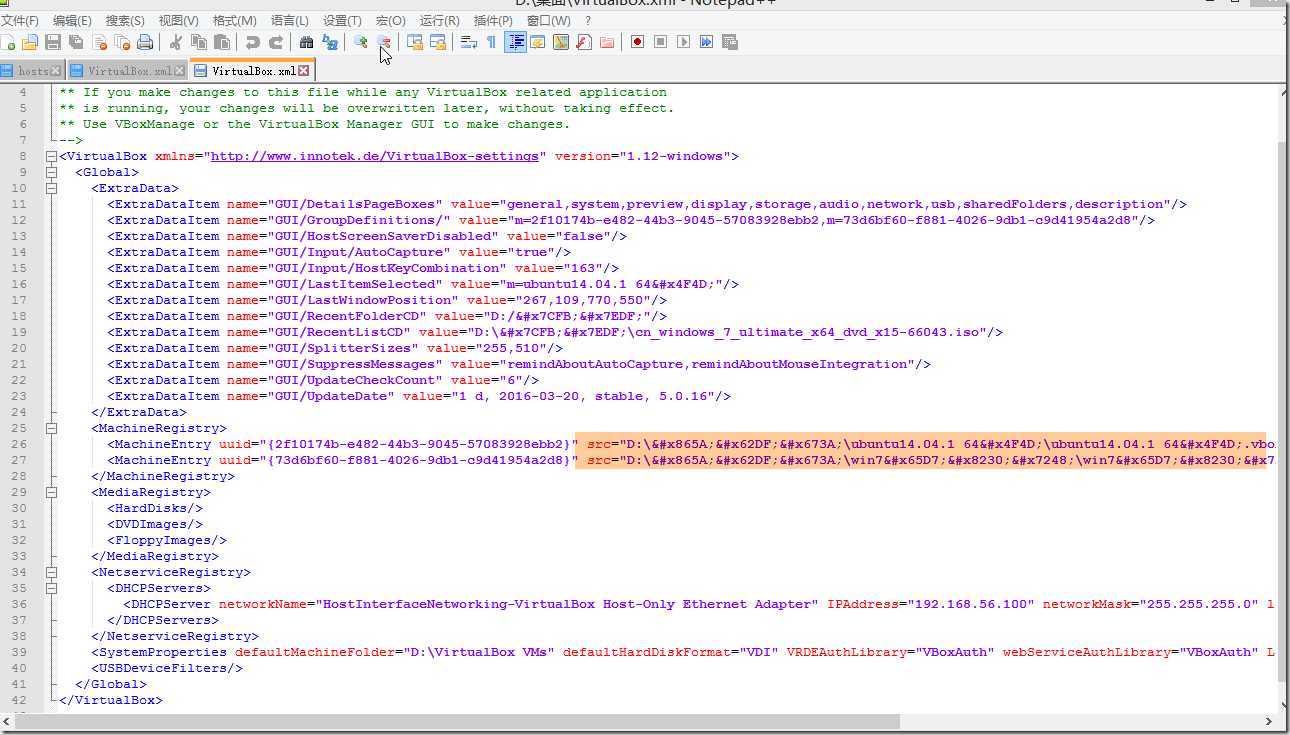The width and height of the screenshot is (1290, 735).
Task: Click the Close document toolbar icon
Action: point(100,42)
